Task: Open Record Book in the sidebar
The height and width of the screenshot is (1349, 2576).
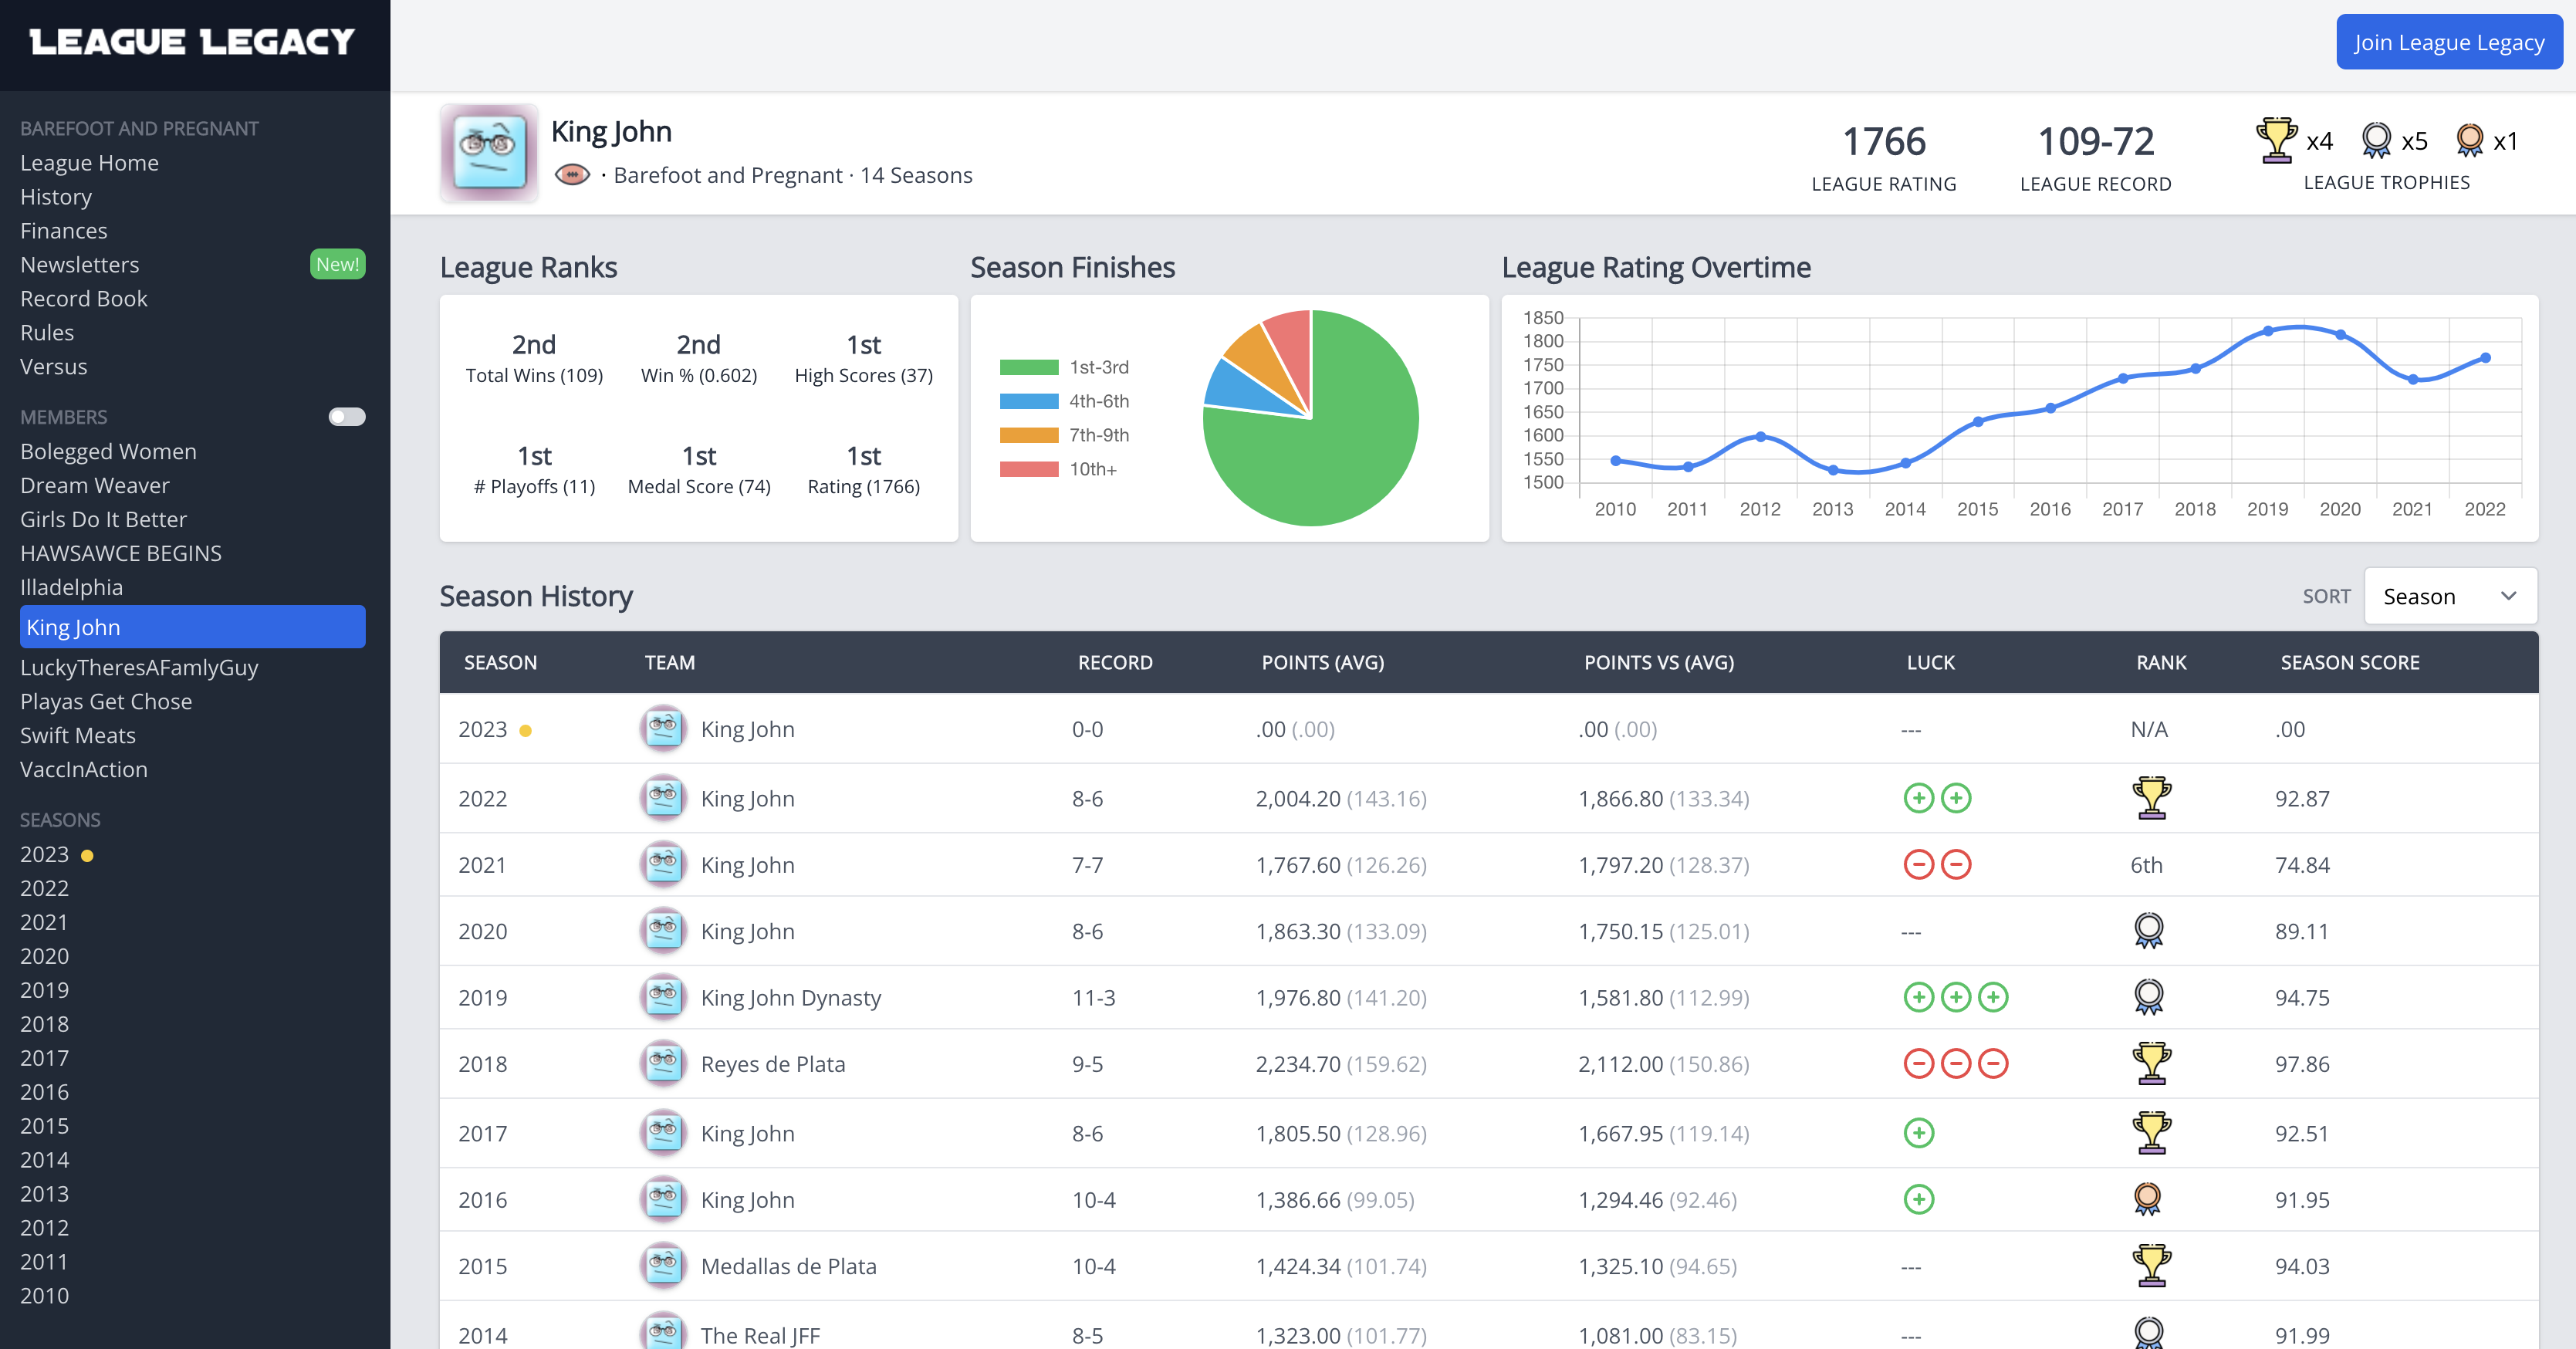Action: pos(84,298)
